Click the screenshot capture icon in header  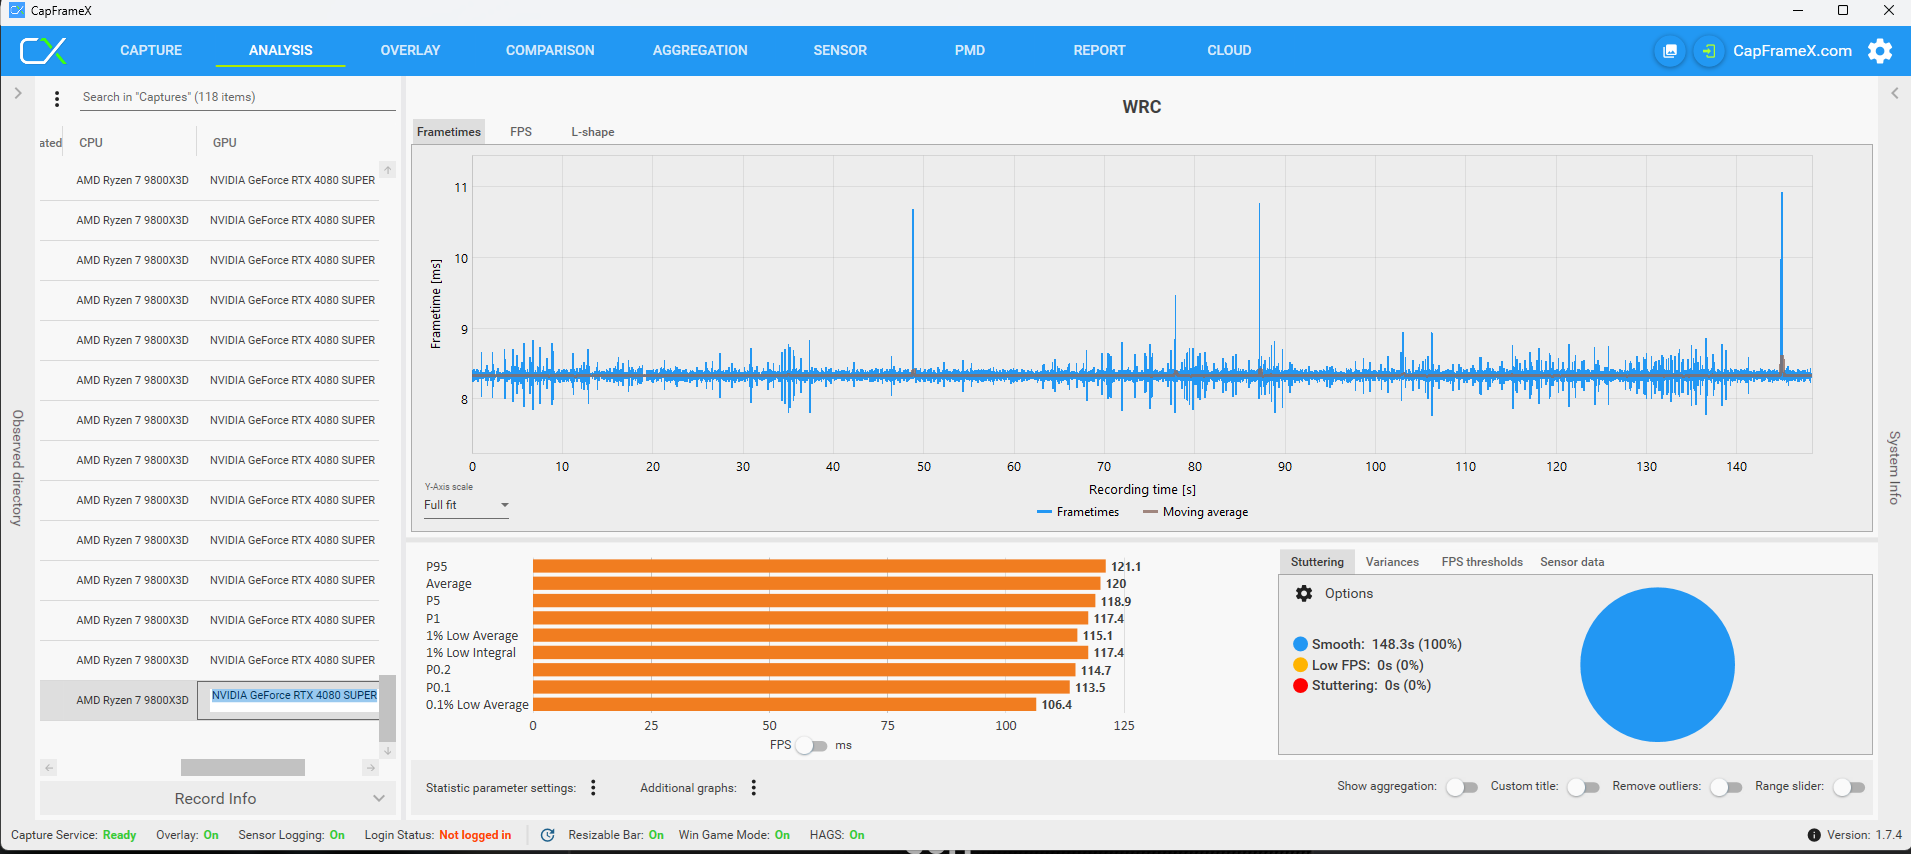click(1669, 51)
